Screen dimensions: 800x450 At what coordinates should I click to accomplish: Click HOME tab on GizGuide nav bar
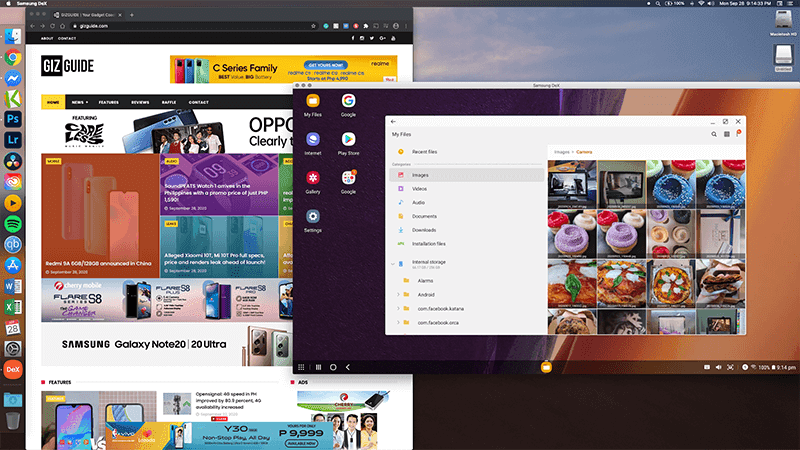point(53,102)
